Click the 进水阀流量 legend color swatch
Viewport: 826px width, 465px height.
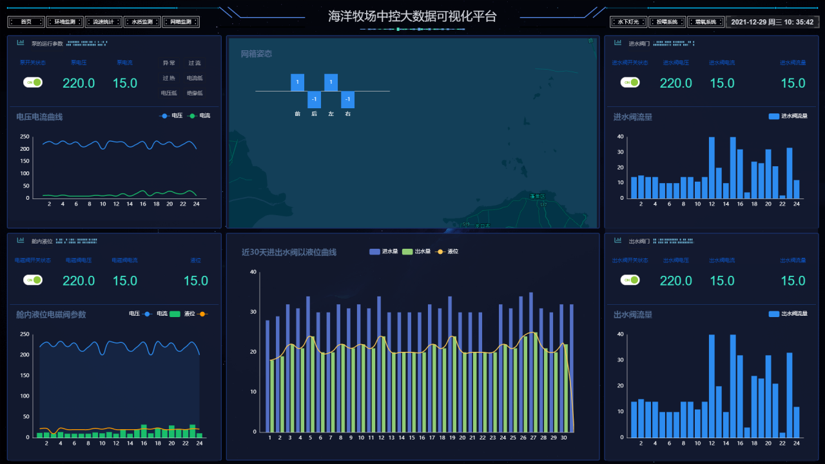[x=774, y=117]
